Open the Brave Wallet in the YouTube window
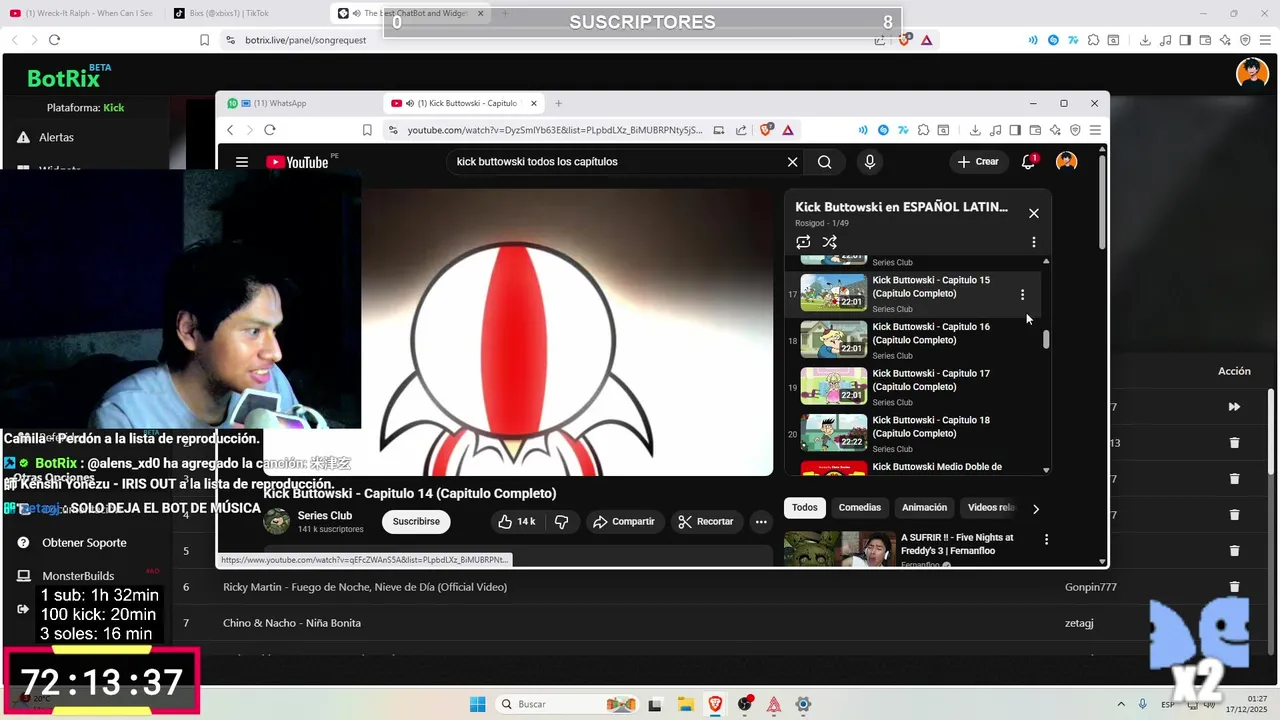1280x720 pixels. [1035, 130]
